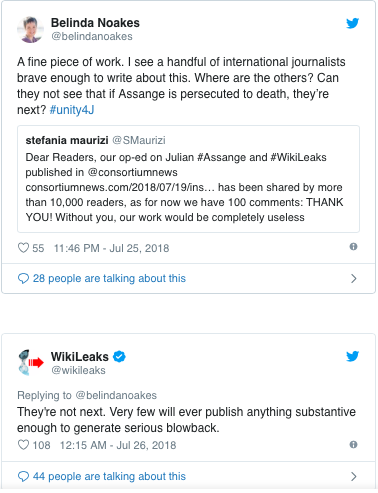Viewport: 378px width, 493px height.
Task: Open WikiLeaks hourglass avatar
Action: [x=30, y=363]
